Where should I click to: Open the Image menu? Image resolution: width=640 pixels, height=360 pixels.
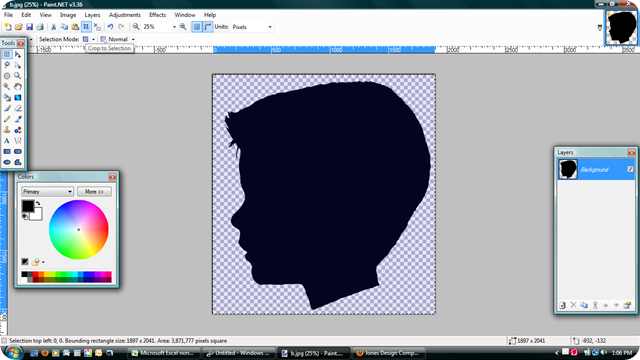click(x=68, y=15)
